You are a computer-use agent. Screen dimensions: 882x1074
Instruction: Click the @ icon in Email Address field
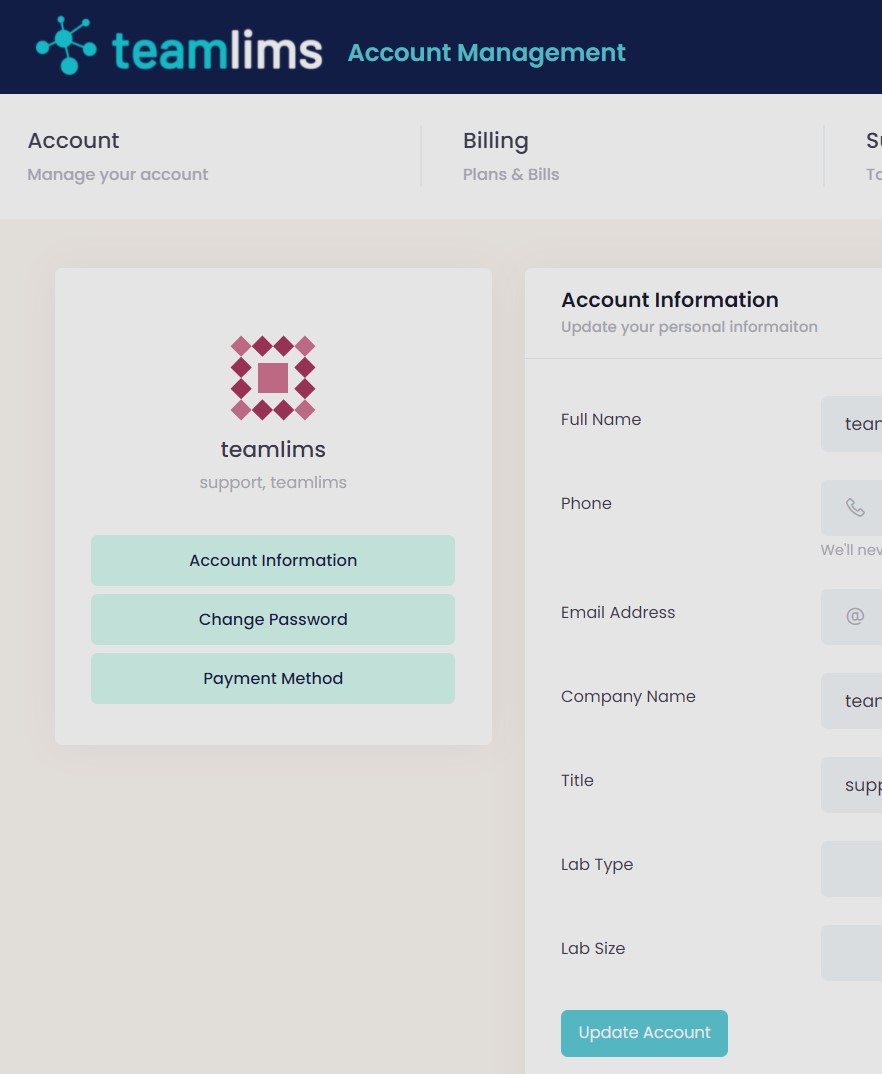(855, 616)
